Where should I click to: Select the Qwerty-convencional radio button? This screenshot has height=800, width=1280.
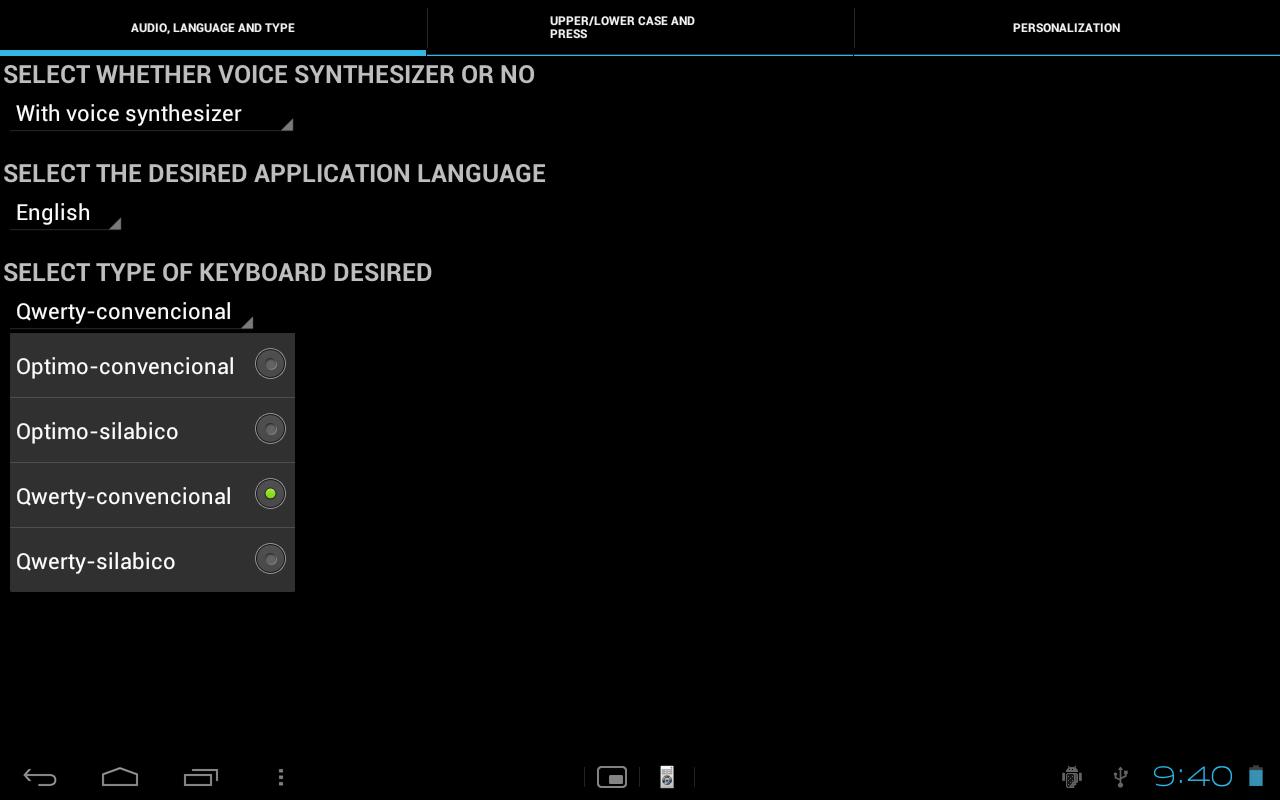[x=270, y=494]
